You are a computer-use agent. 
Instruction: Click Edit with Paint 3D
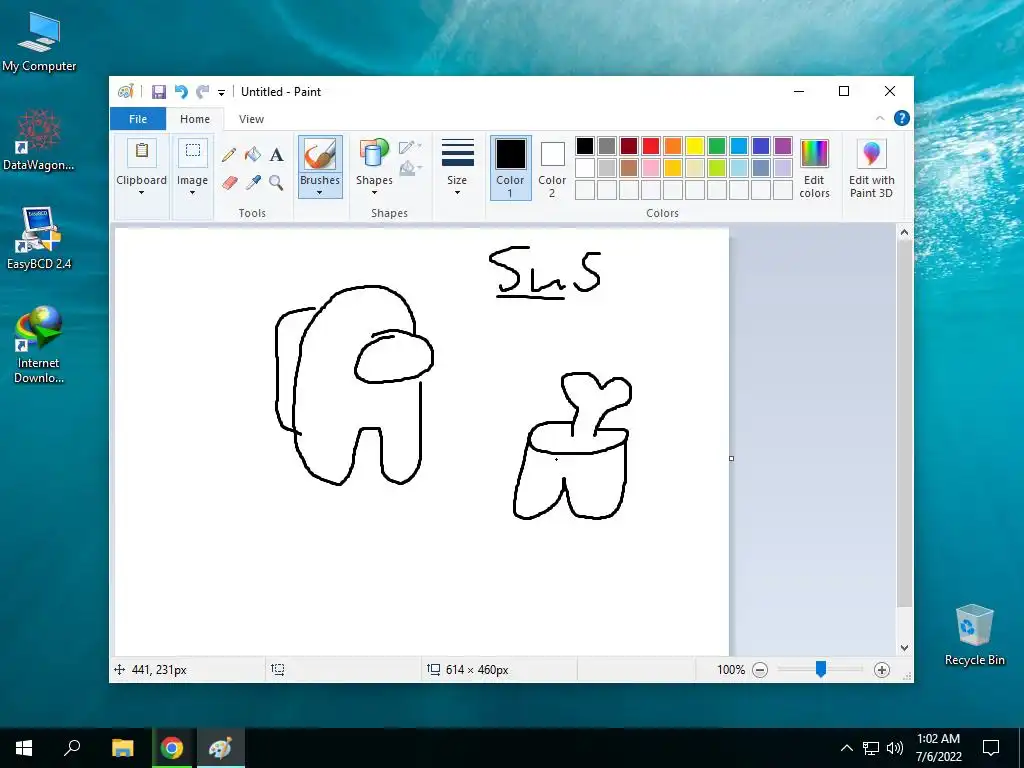871,168
